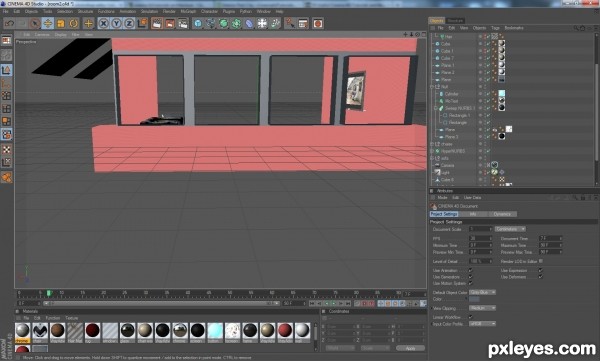Toggle the Z axis lock
Viewport: 600px width, 362px height.
coord(129,24)
